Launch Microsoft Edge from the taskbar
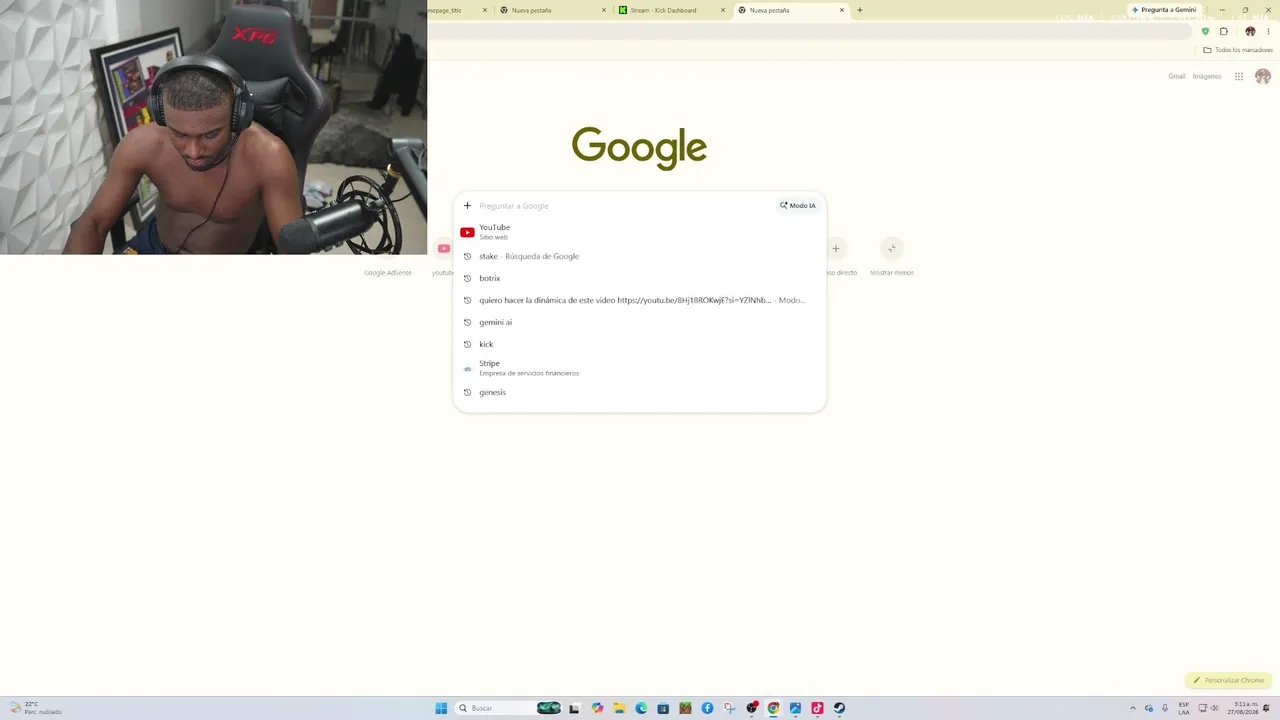This screenshot has height=720, width=1280. pos(641,708)
